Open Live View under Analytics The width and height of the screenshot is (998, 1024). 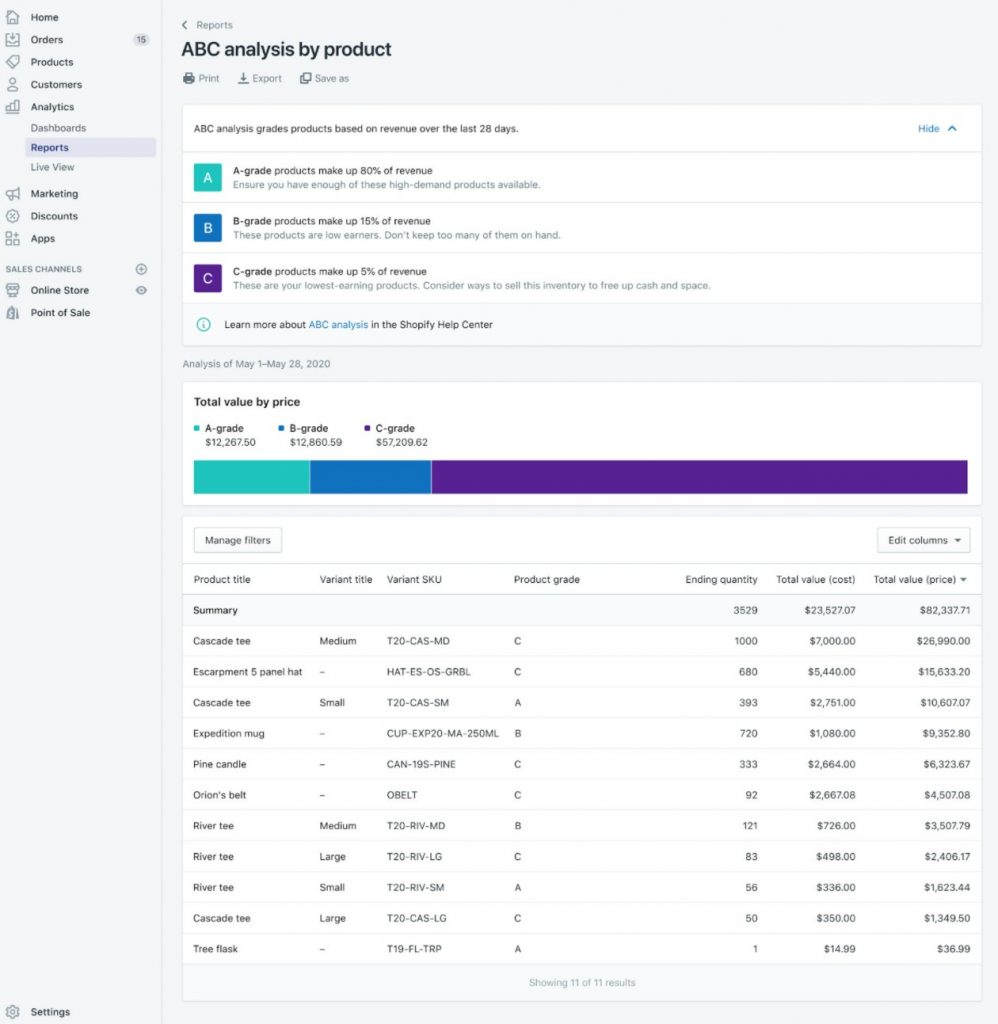(53, 167)
